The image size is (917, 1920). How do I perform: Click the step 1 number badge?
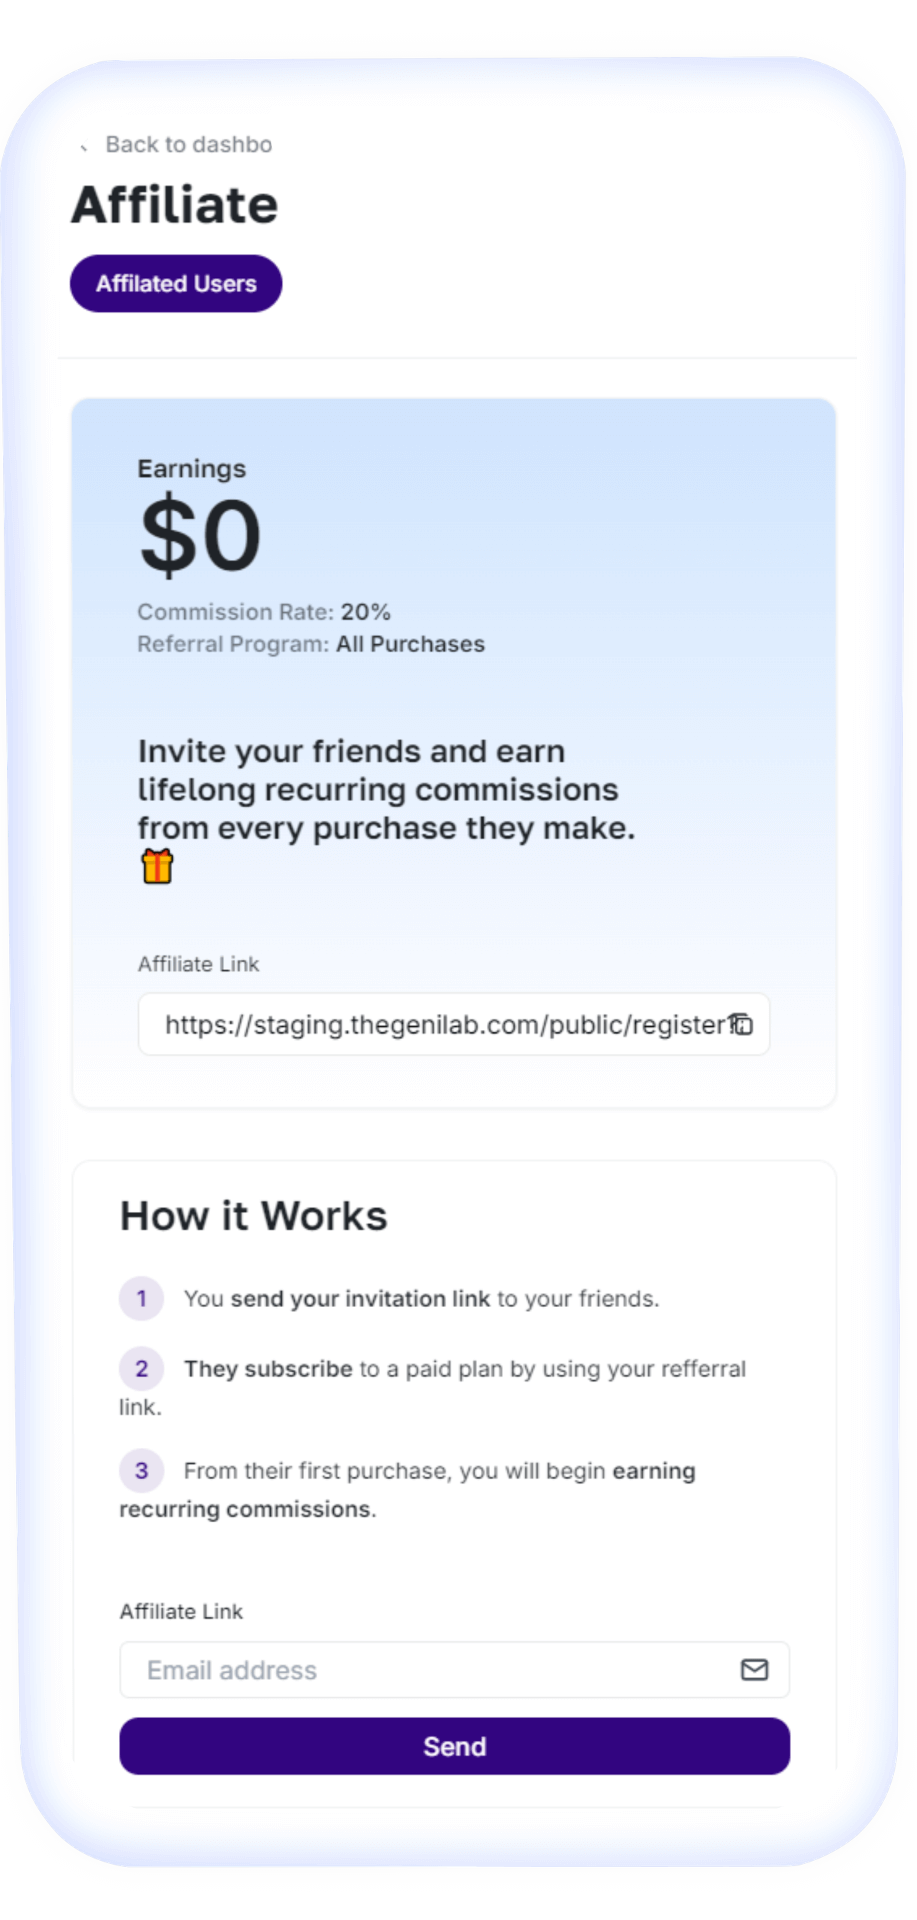(141, 1299)
